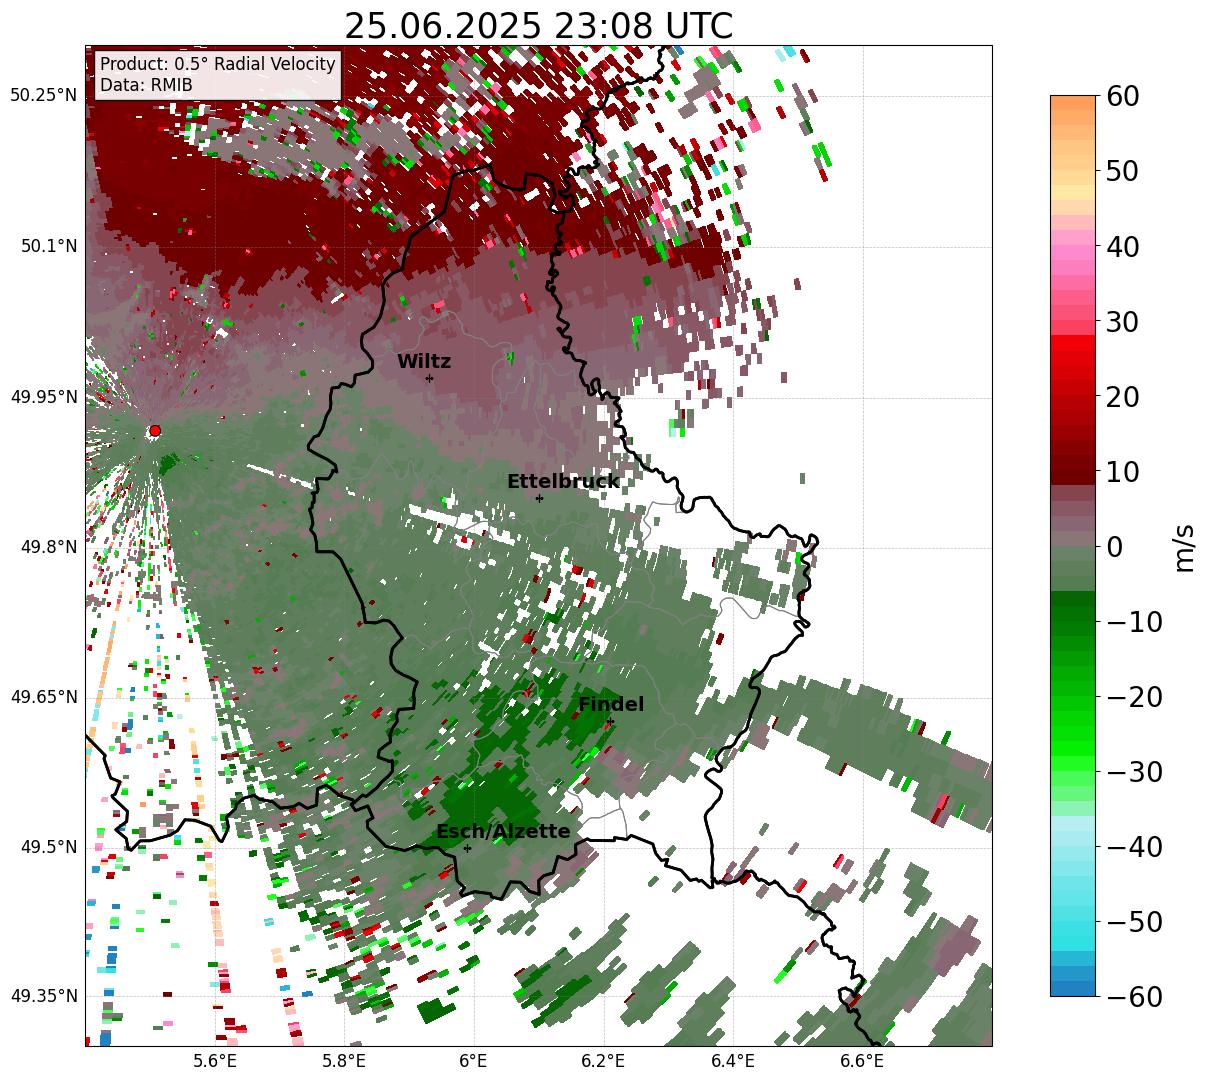The image size is (1207, 1081).
Task: Click the 49.8°N latitude label
Action: [x=48, y=547]
